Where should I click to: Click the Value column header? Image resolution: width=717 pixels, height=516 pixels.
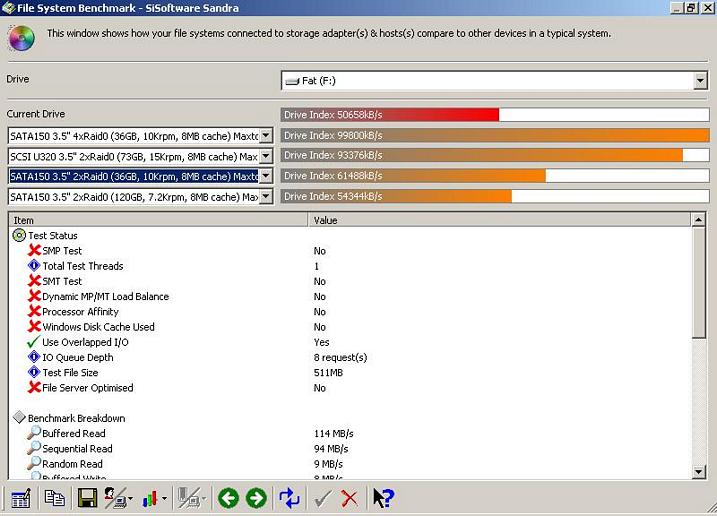(499, 220)
